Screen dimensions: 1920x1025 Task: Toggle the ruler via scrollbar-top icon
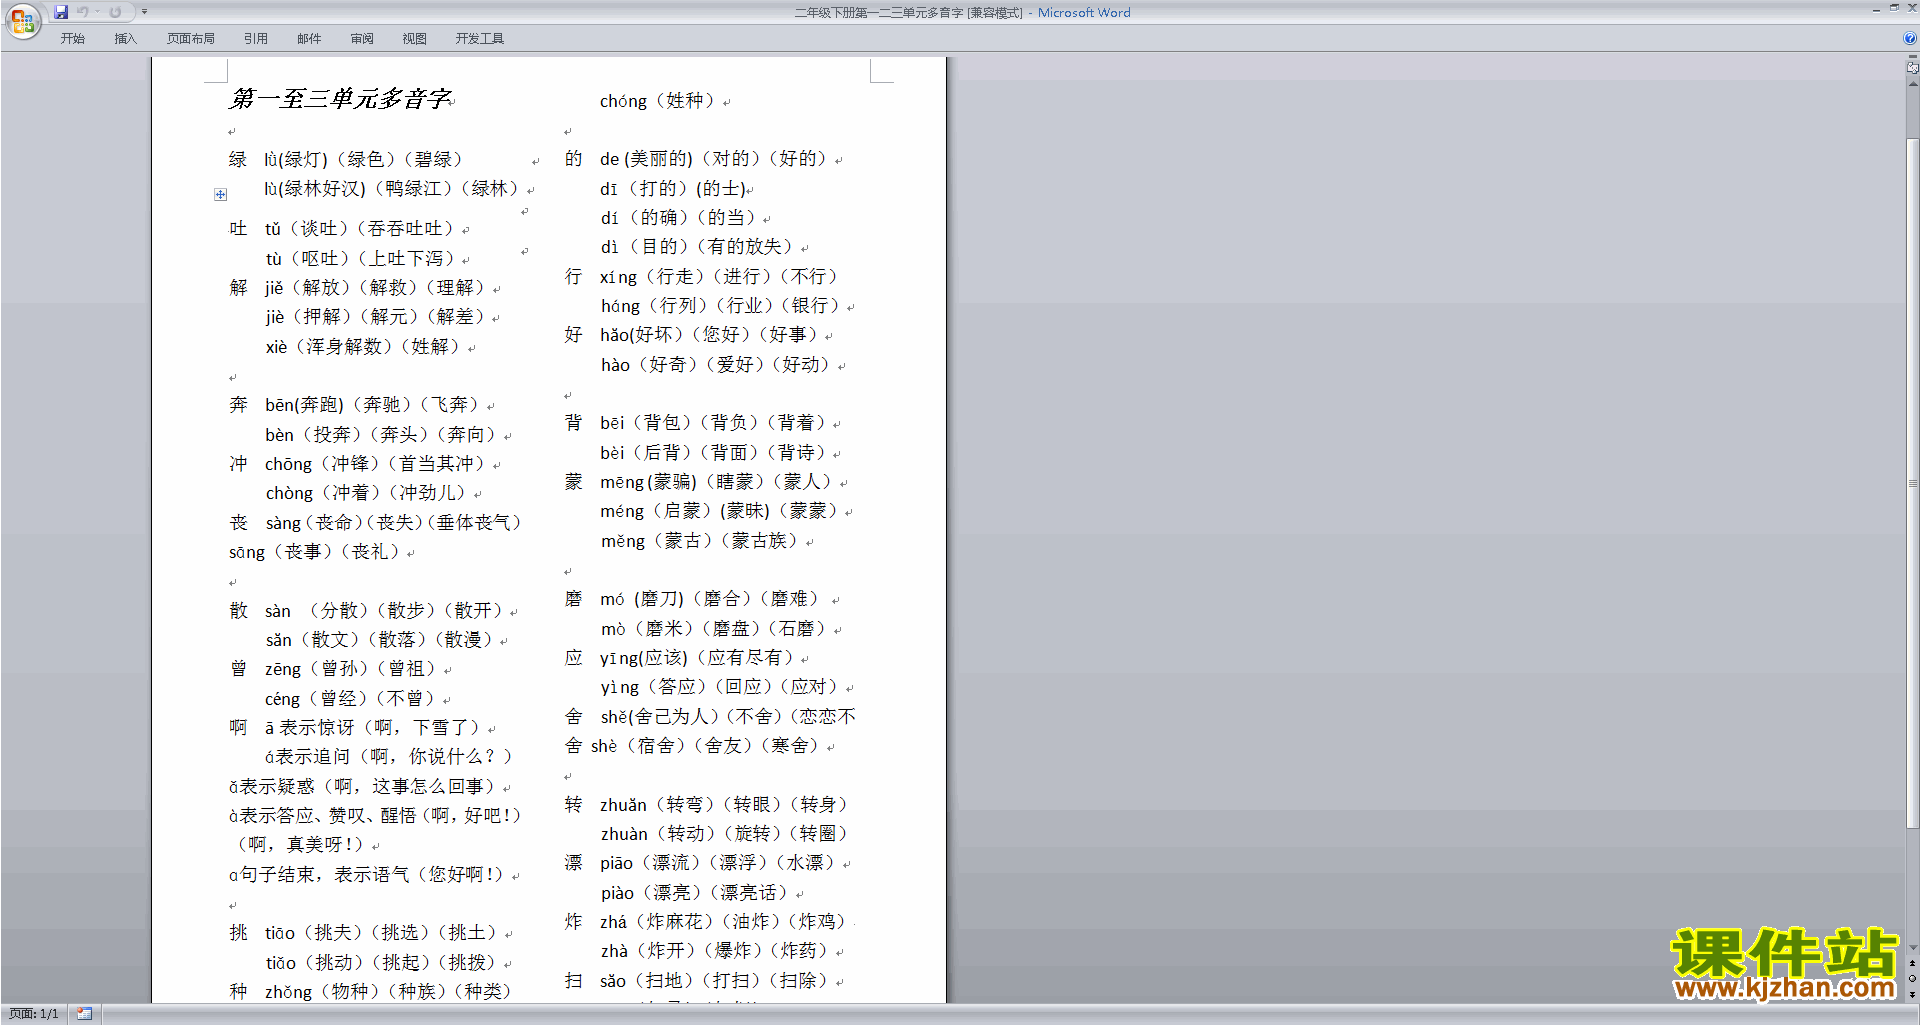[1912, 67]
